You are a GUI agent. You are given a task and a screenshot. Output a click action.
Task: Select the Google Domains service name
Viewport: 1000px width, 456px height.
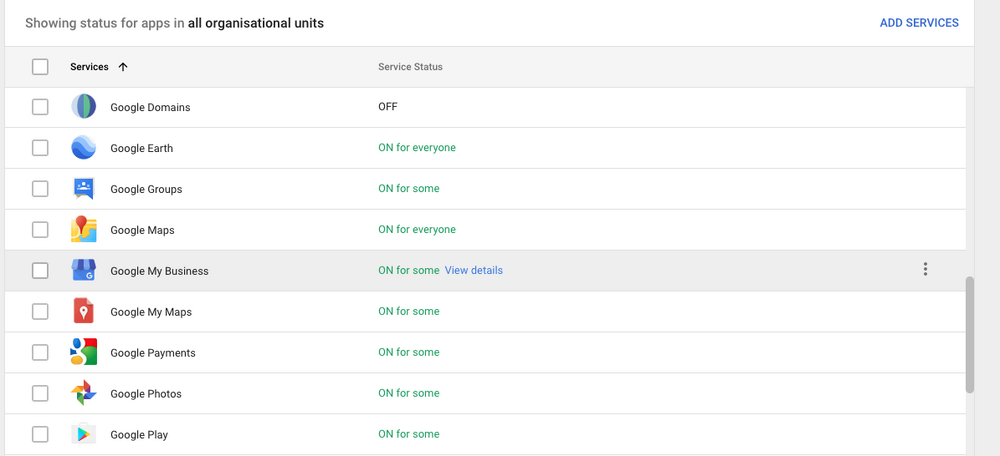[x=151, y=107]
